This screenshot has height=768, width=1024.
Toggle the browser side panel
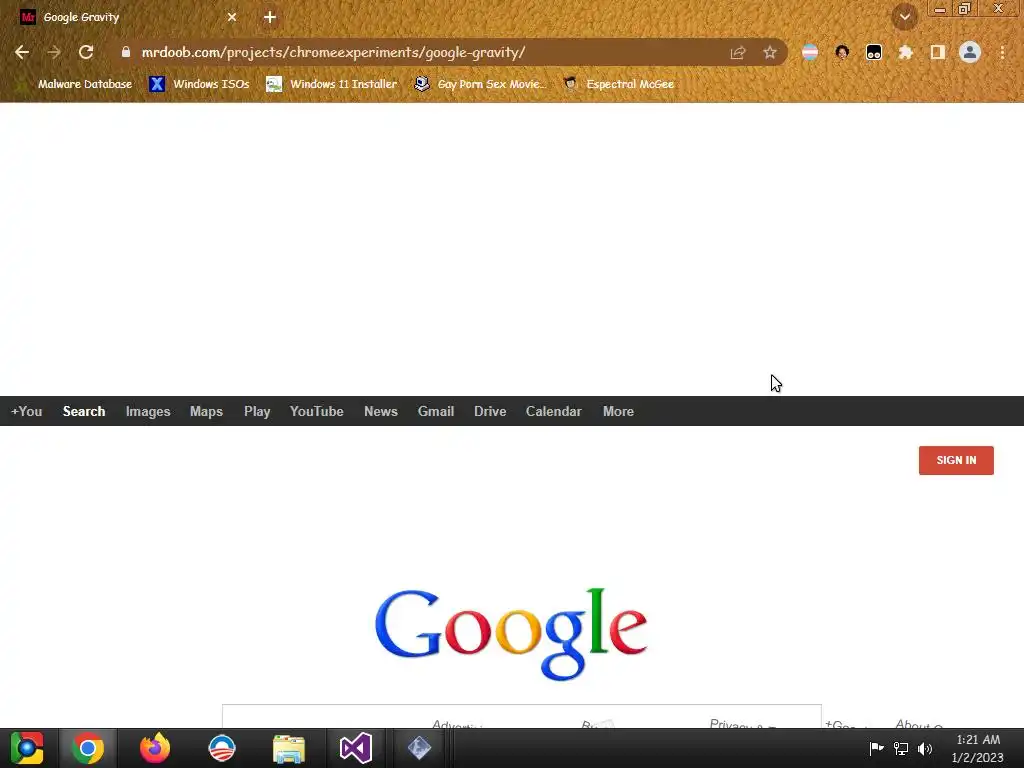pyautogui.click(x=938, y=53)
